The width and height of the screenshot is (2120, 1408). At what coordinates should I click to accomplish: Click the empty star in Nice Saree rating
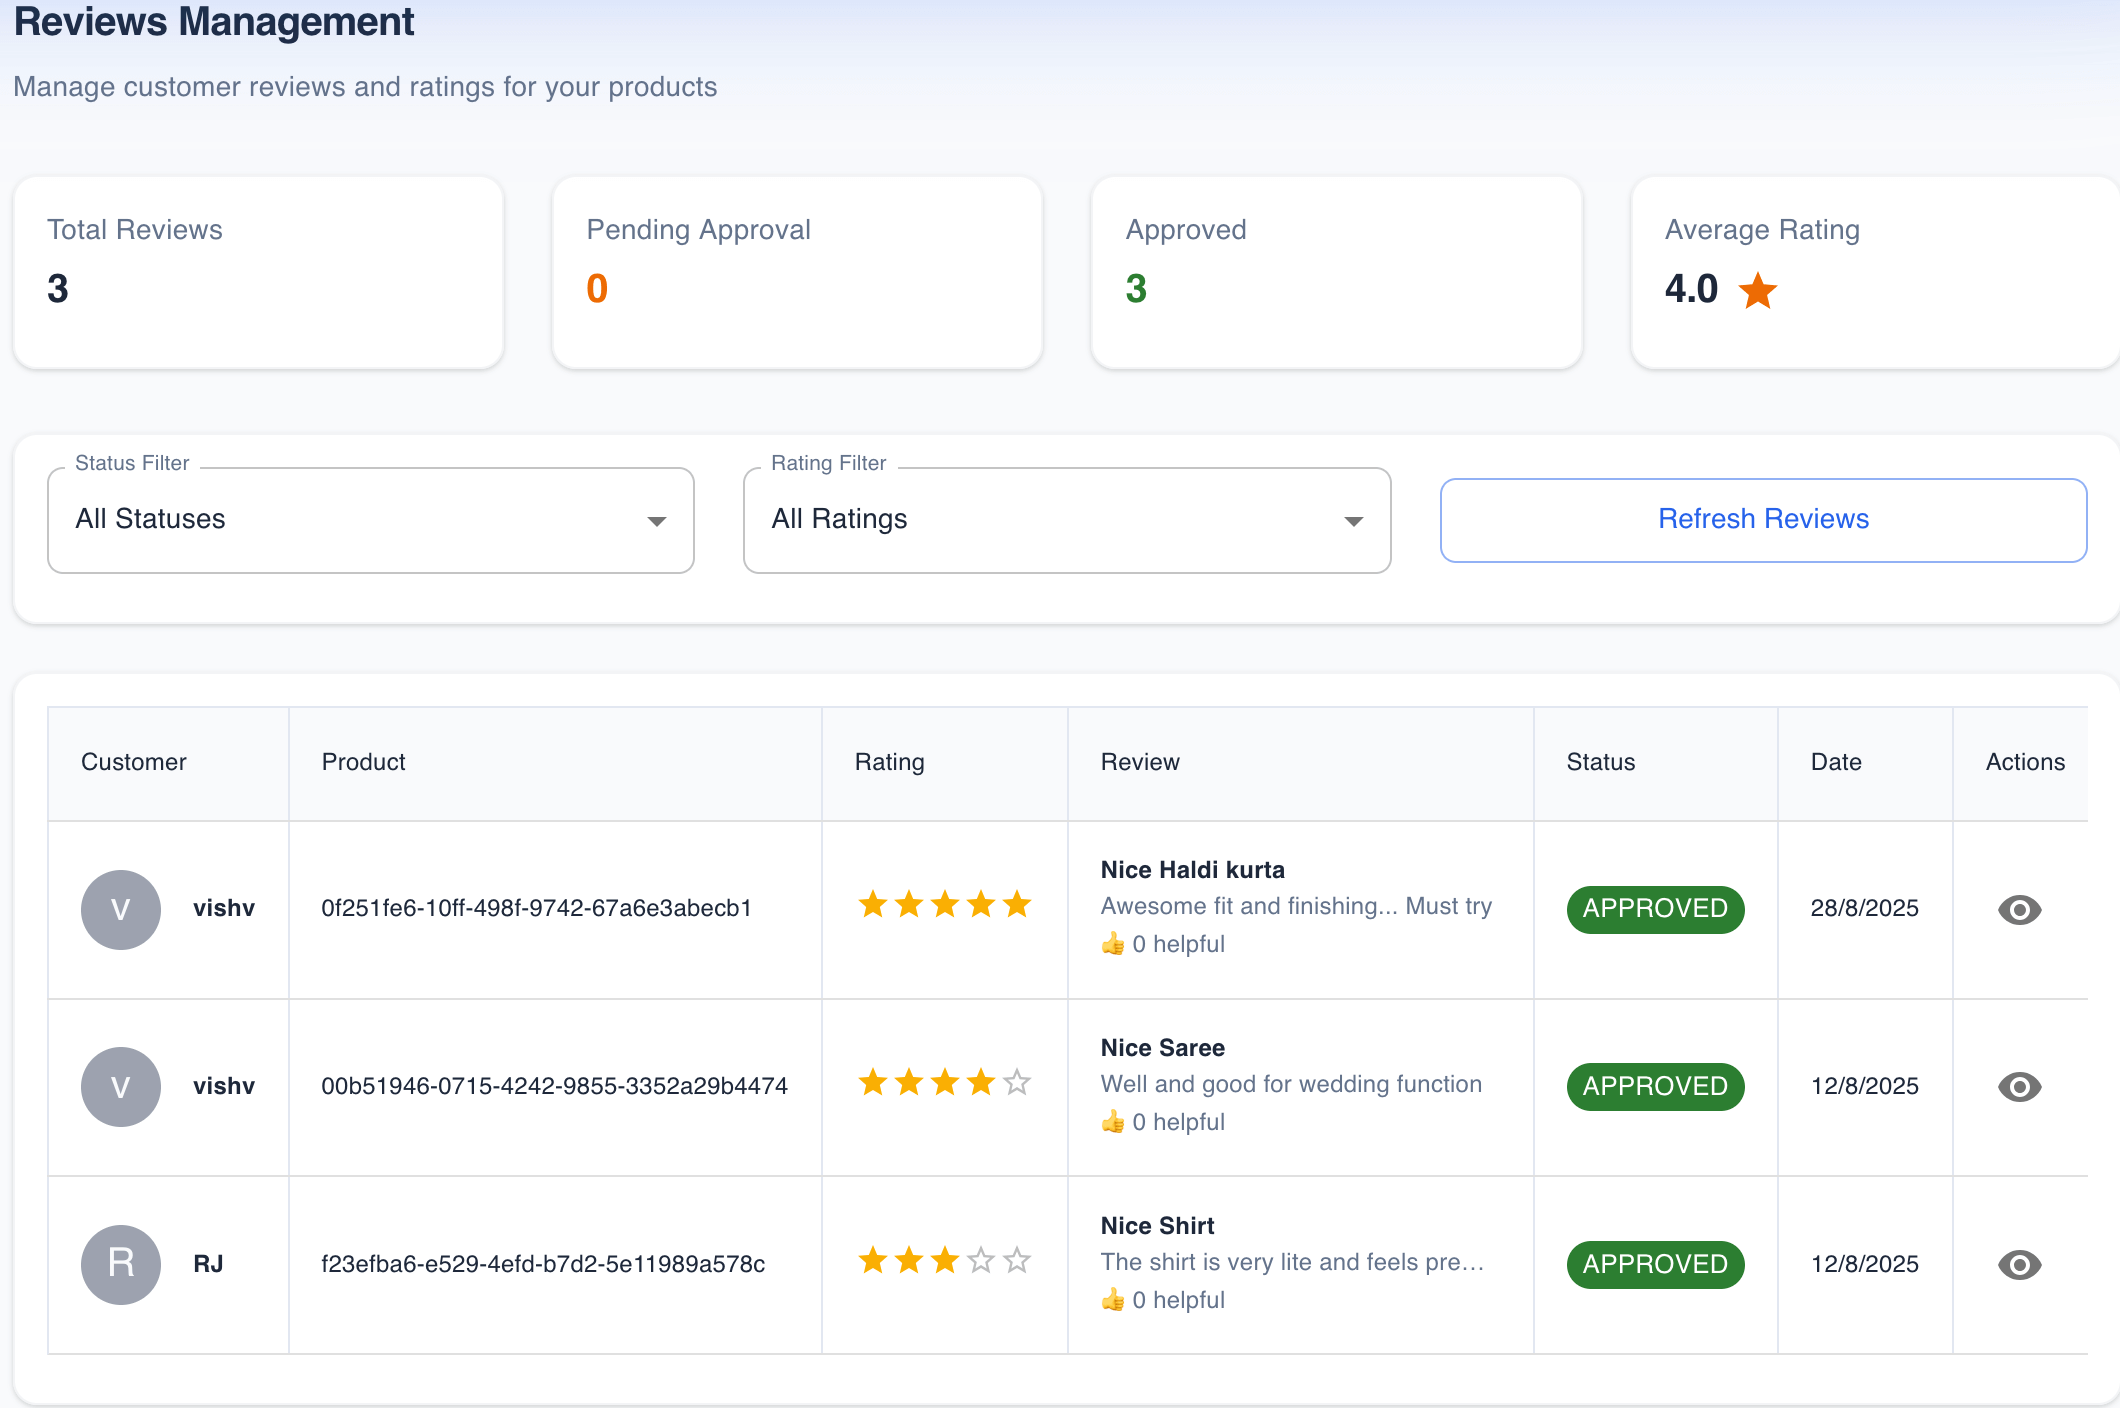[1018, 1082]
